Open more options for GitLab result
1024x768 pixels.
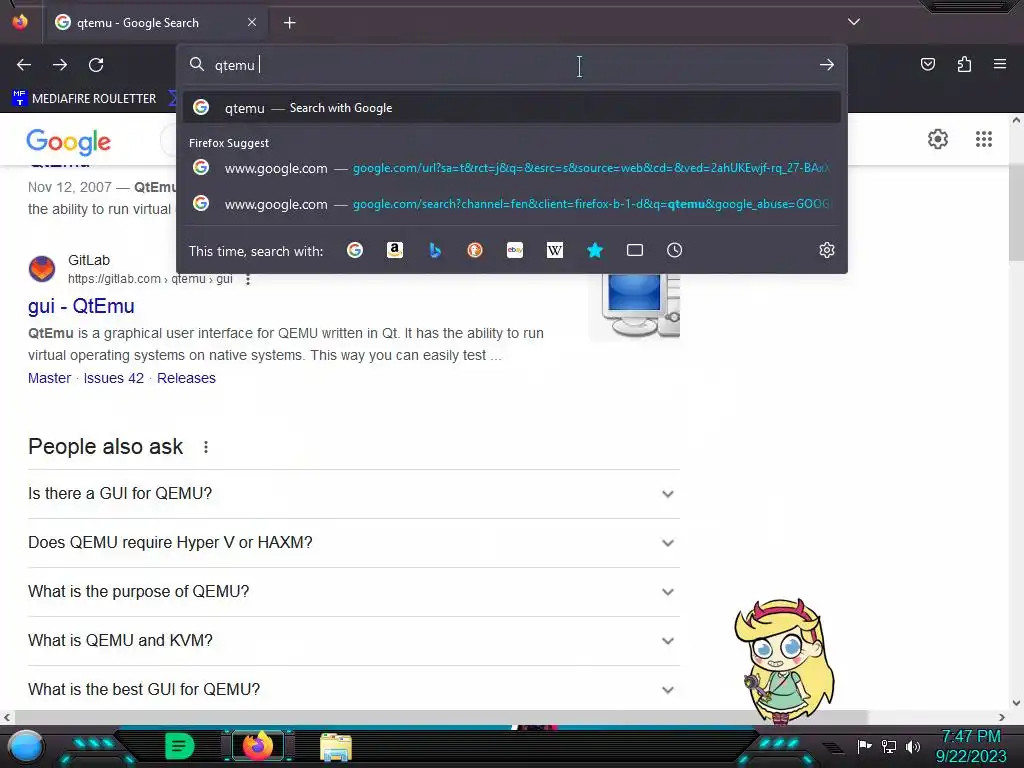pos(248,280)
